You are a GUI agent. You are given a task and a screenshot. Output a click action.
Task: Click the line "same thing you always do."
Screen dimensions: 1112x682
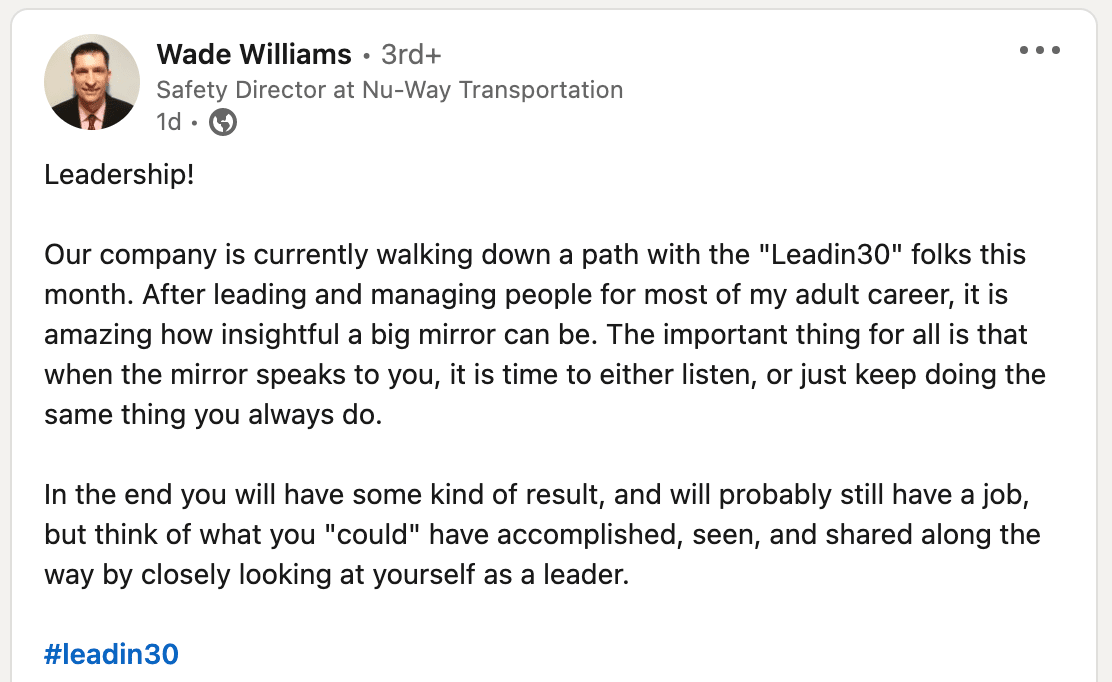click(213, 415)
